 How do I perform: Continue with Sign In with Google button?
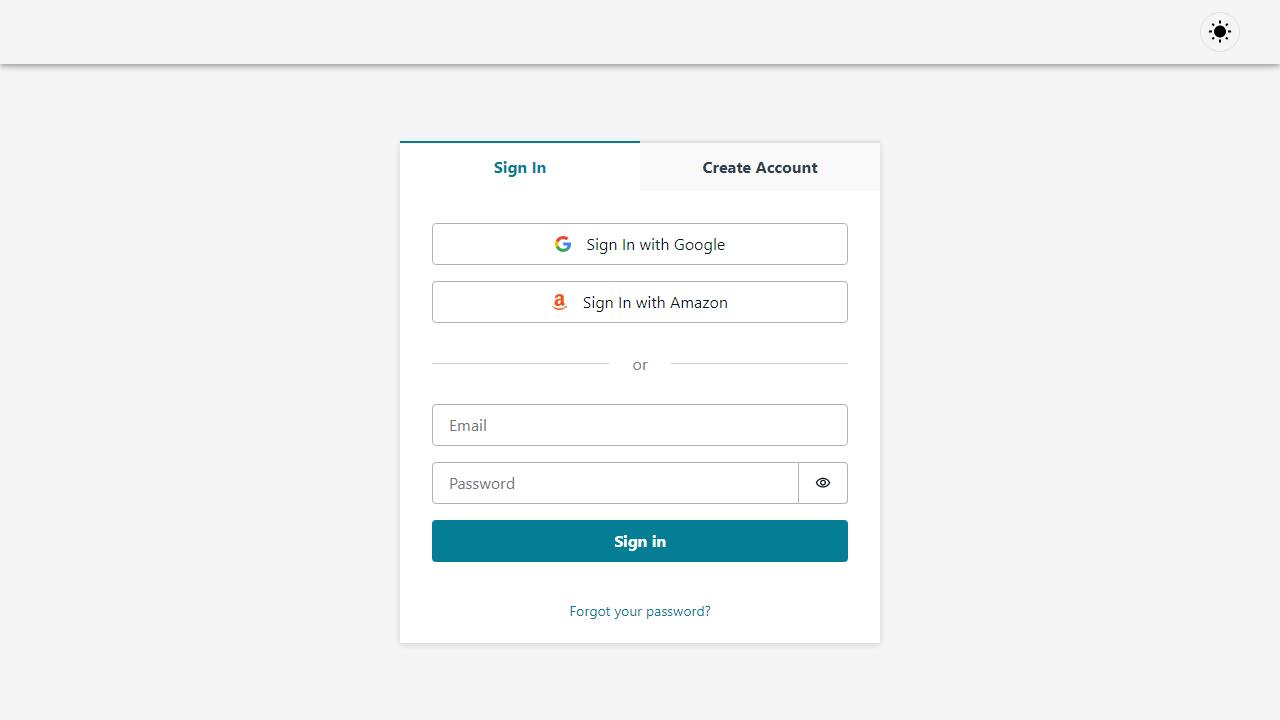coord(640,244)
